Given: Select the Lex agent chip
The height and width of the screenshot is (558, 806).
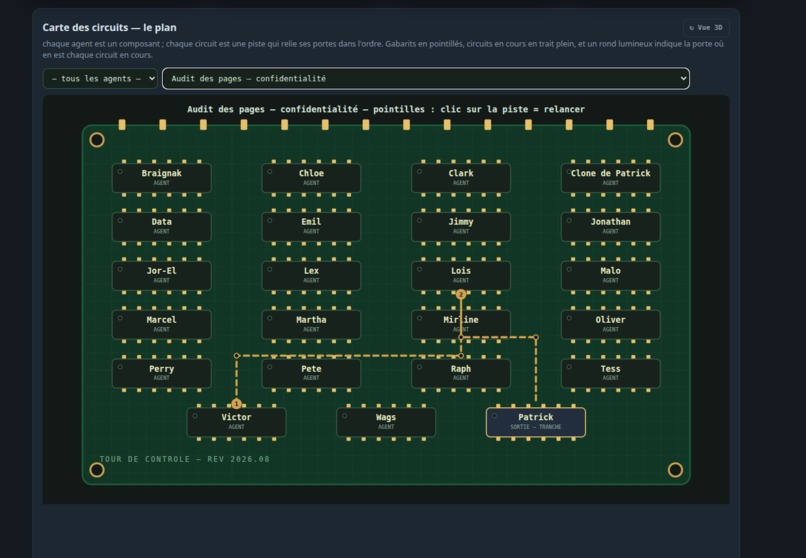Looking at the screenshot, I should [x=311, y=275].
